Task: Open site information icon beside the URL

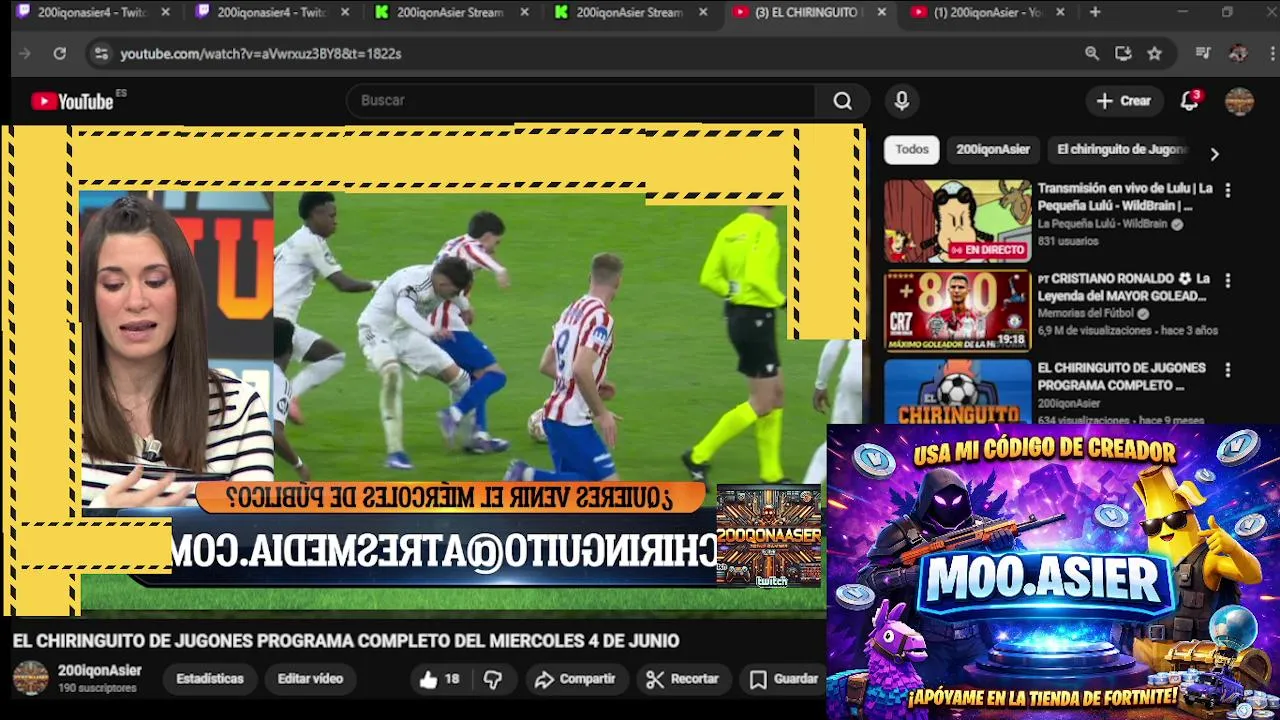Action: point(100,54)
